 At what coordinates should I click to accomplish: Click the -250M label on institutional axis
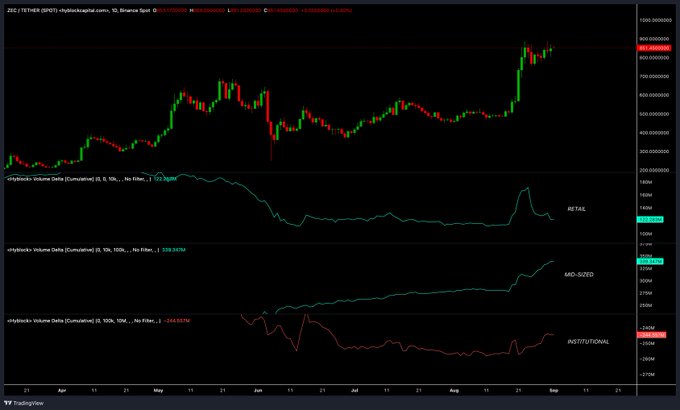click(647, 344)
